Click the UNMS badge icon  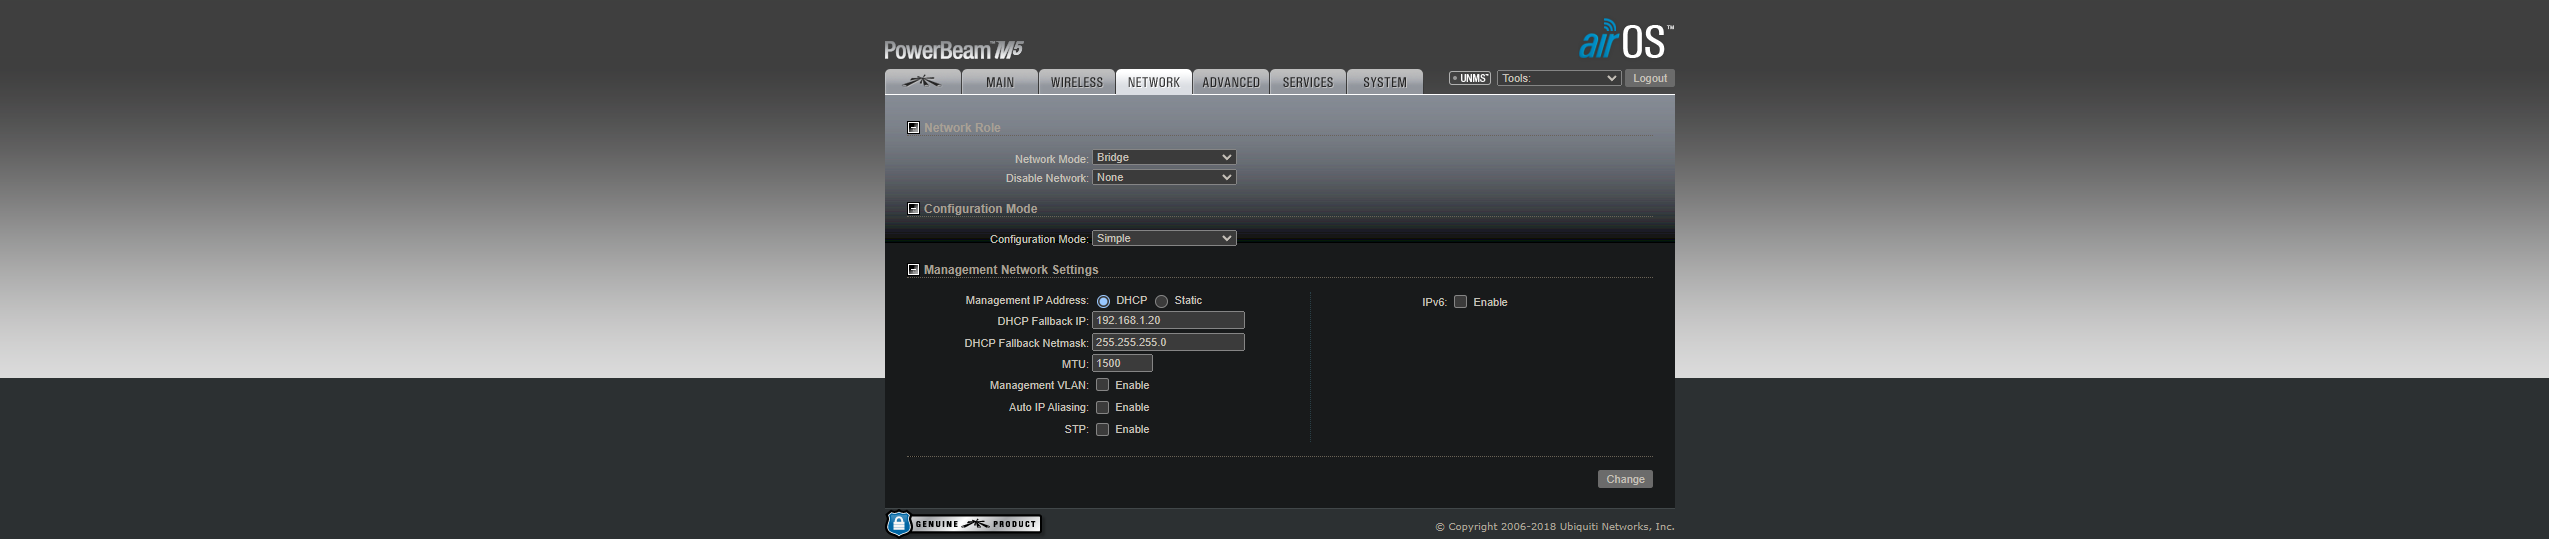tap(1469, 78)
